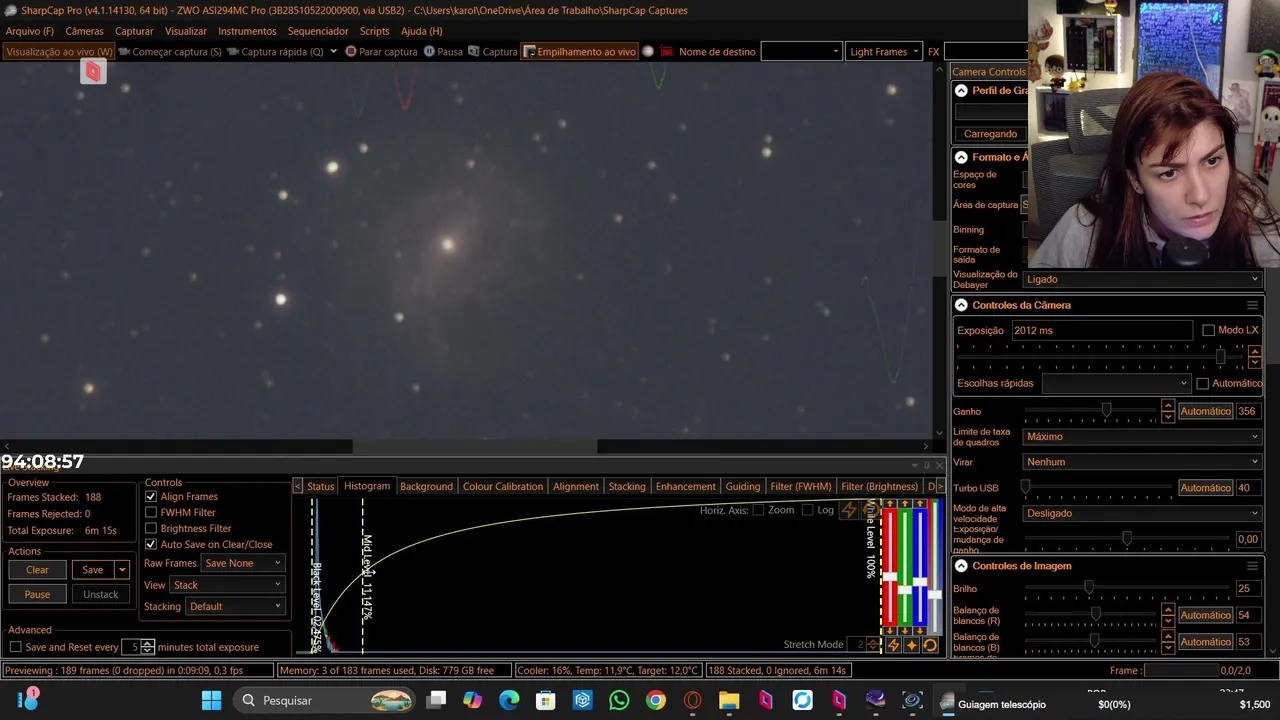The height and width of the screenshot is (720, 1280).
Task: Open the Scripts menu
Action: point(374,31)
